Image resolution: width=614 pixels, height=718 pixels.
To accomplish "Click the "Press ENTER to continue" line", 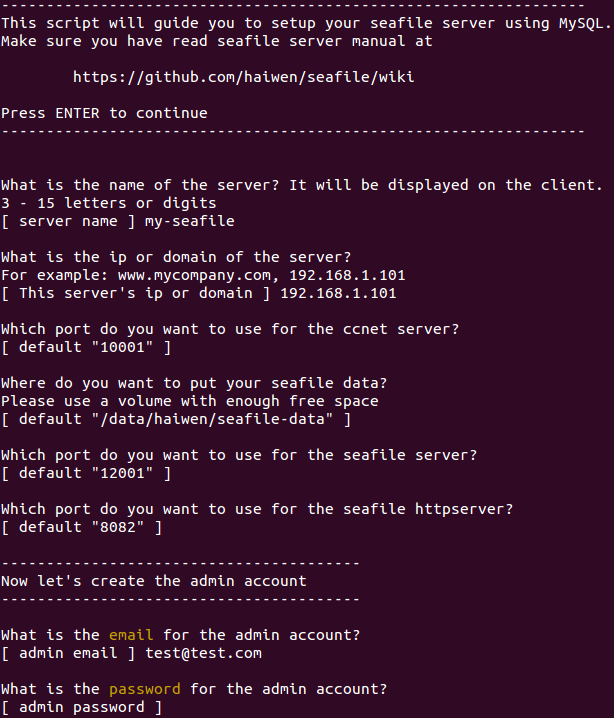I will [x=104, y=113].
